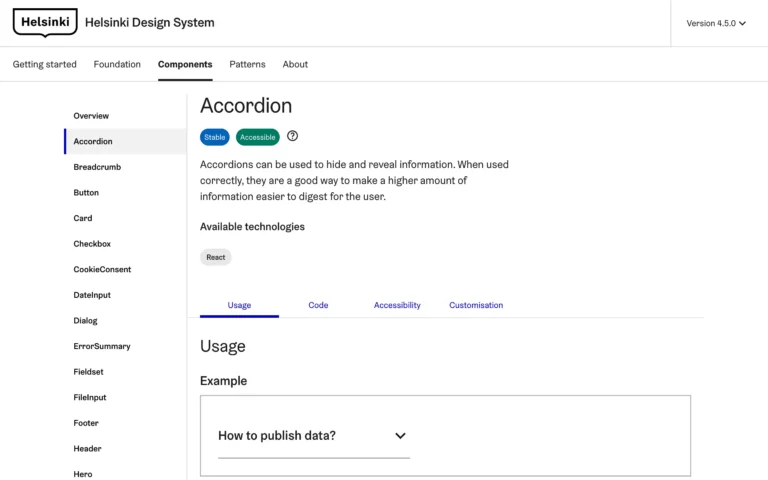The height and width of the screenshot is (480, 768).
Task: Click the Helsinki Design System title link
Action: click(x=150, y=23)
